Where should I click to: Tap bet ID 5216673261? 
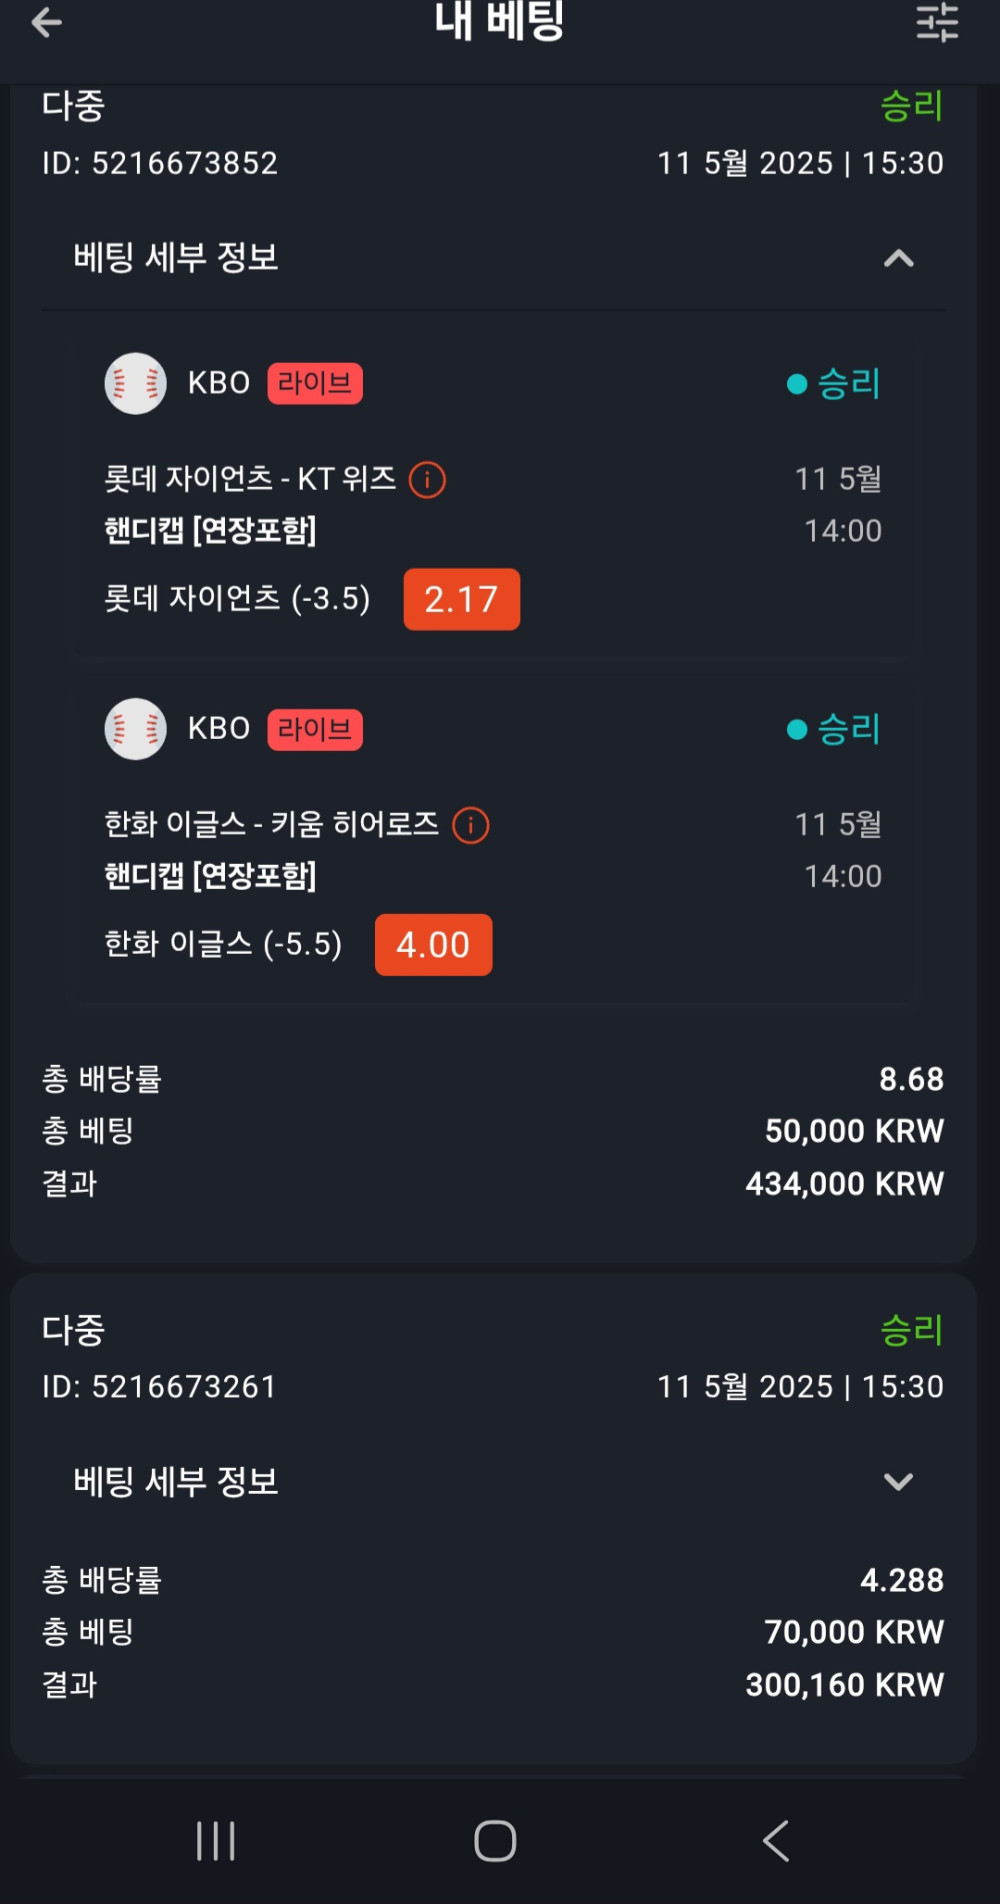point(160,1387)
